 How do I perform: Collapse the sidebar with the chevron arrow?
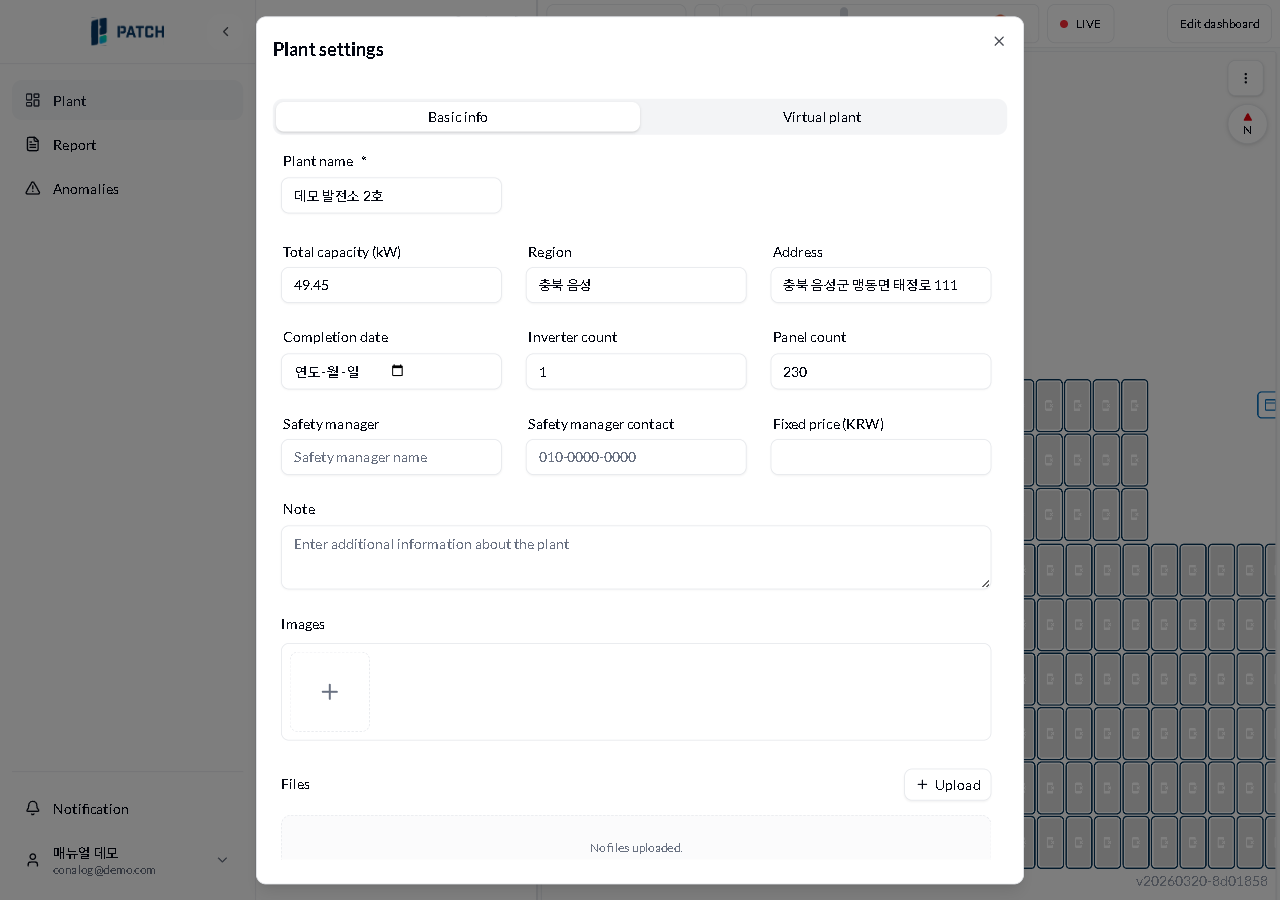pyautogui.click(x=226, y=32)
